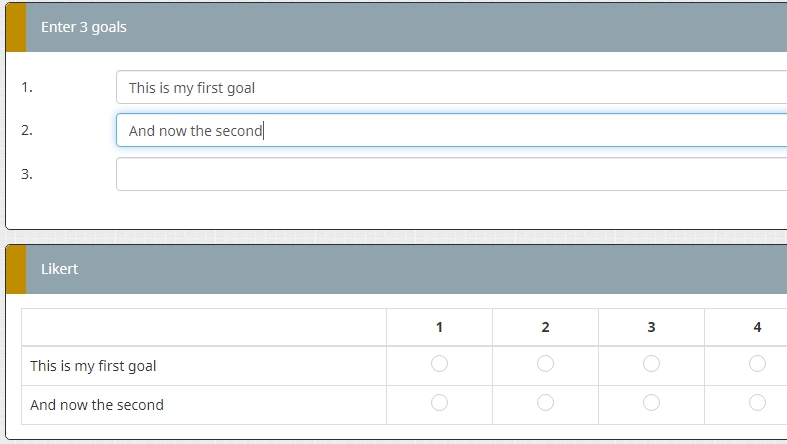
Task: Select rating 2 for 'This is my first goal'
Action: tap(545, 364)
